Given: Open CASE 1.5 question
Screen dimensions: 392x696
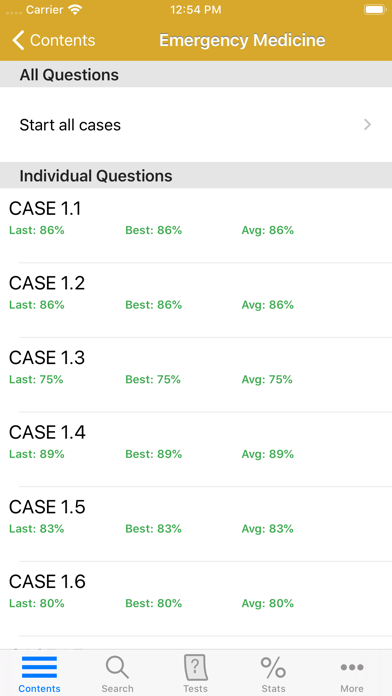Looking at the screenshot, I should tap(196, 523).
